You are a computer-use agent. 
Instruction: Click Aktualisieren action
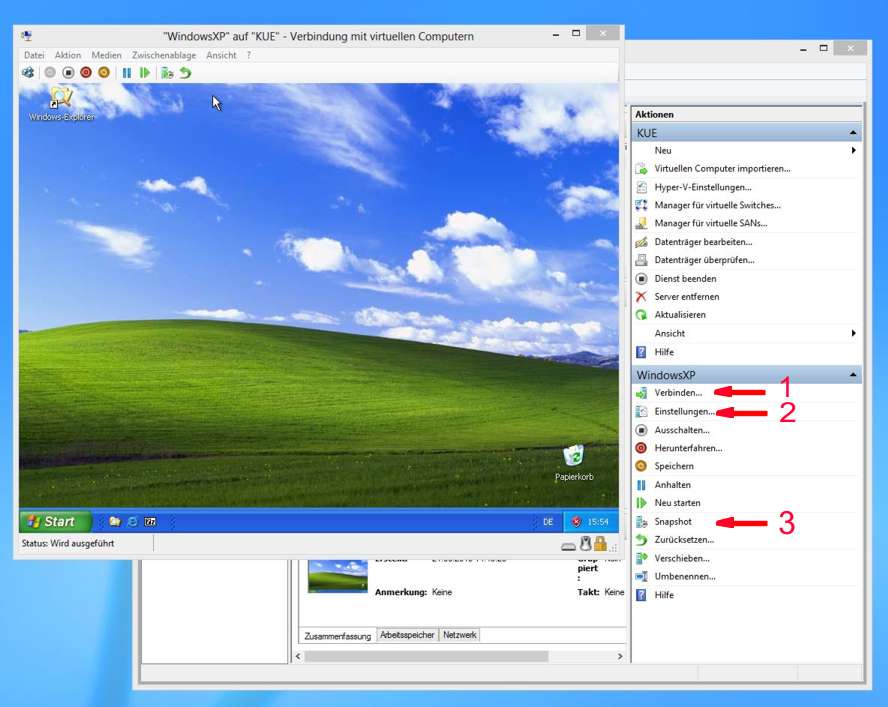(680, 314)
